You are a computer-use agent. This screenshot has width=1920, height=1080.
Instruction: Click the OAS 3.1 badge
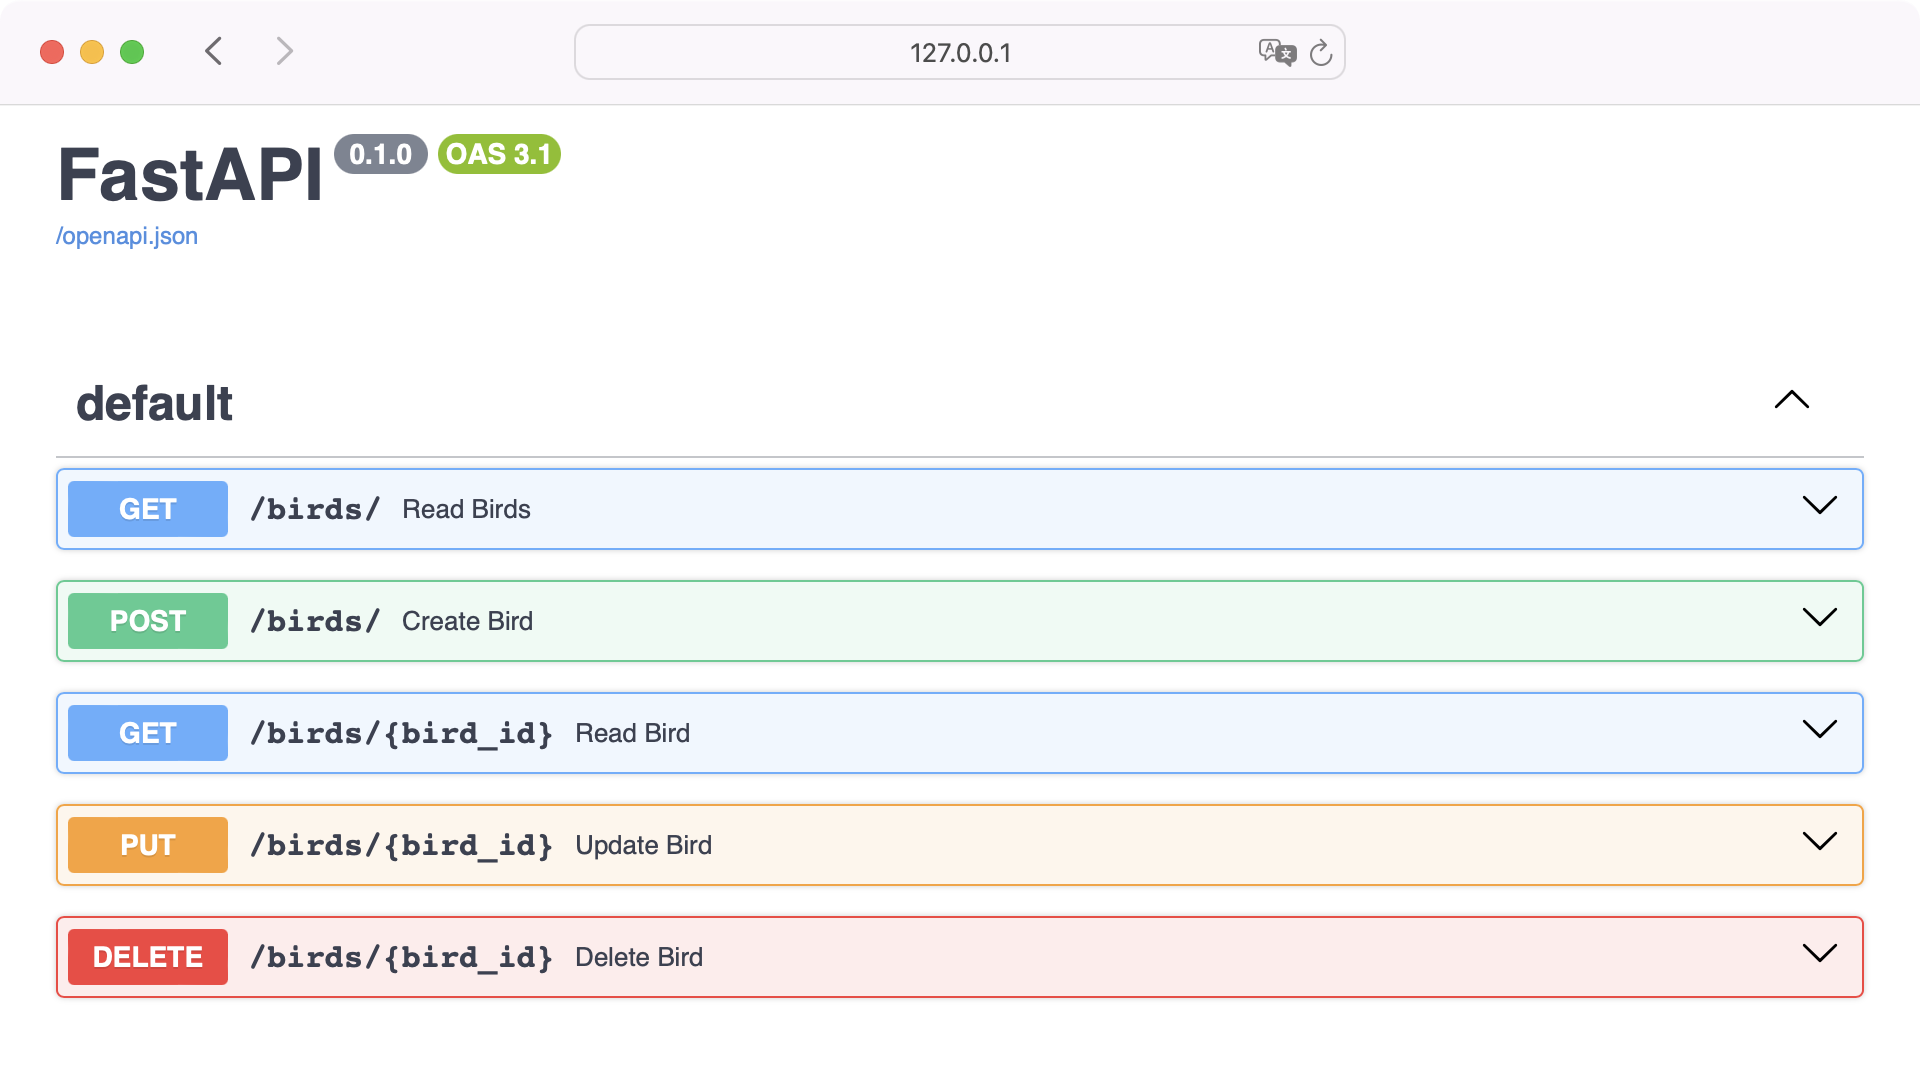click(498, 155)
